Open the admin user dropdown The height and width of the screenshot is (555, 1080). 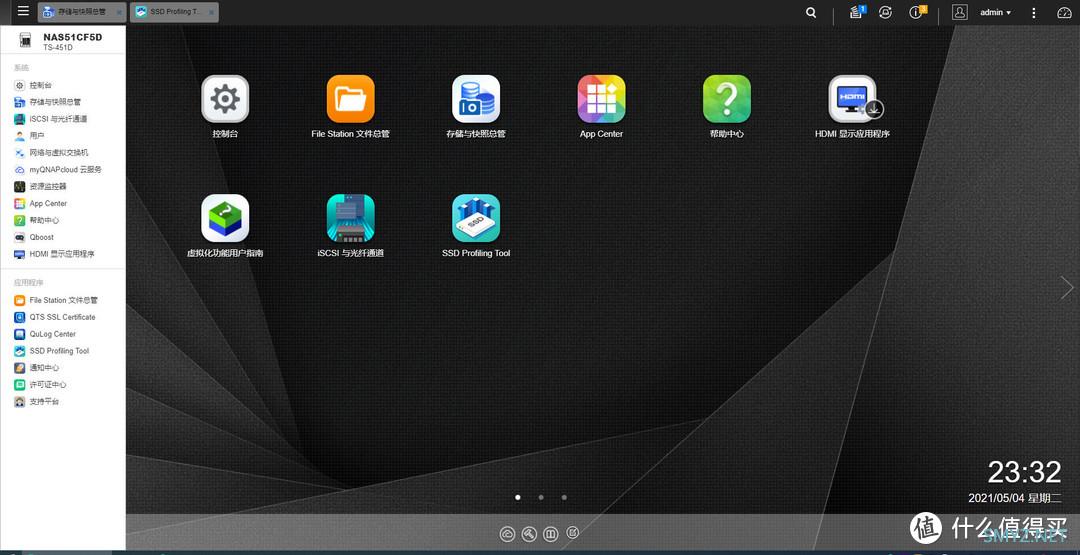[x=995, y=12]
